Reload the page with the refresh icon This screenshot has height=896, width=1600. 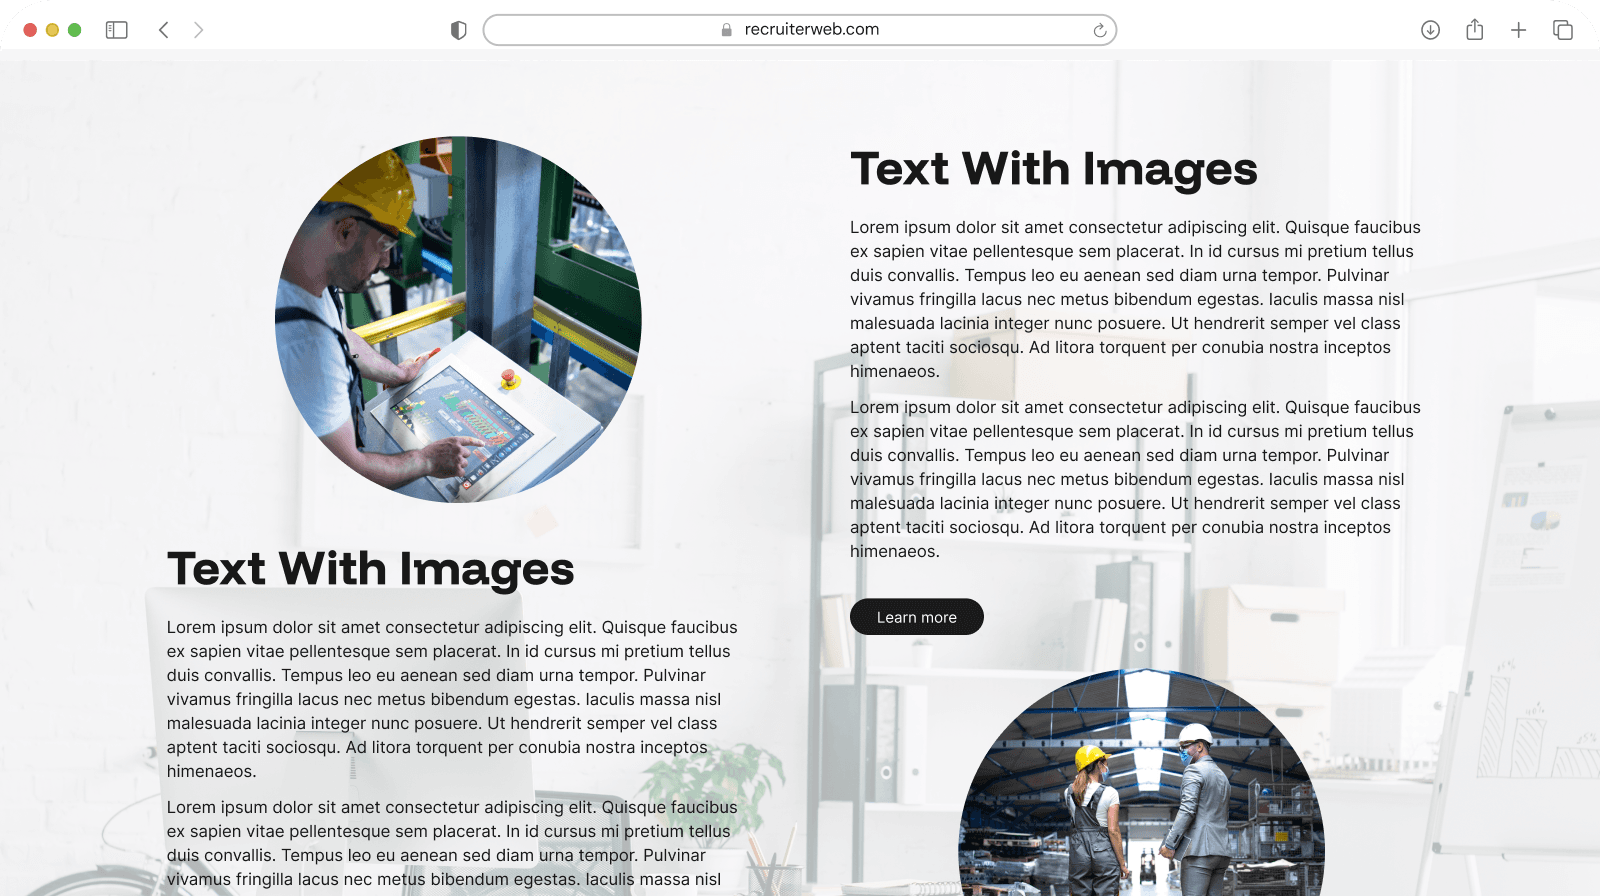tap(1100, 30)
